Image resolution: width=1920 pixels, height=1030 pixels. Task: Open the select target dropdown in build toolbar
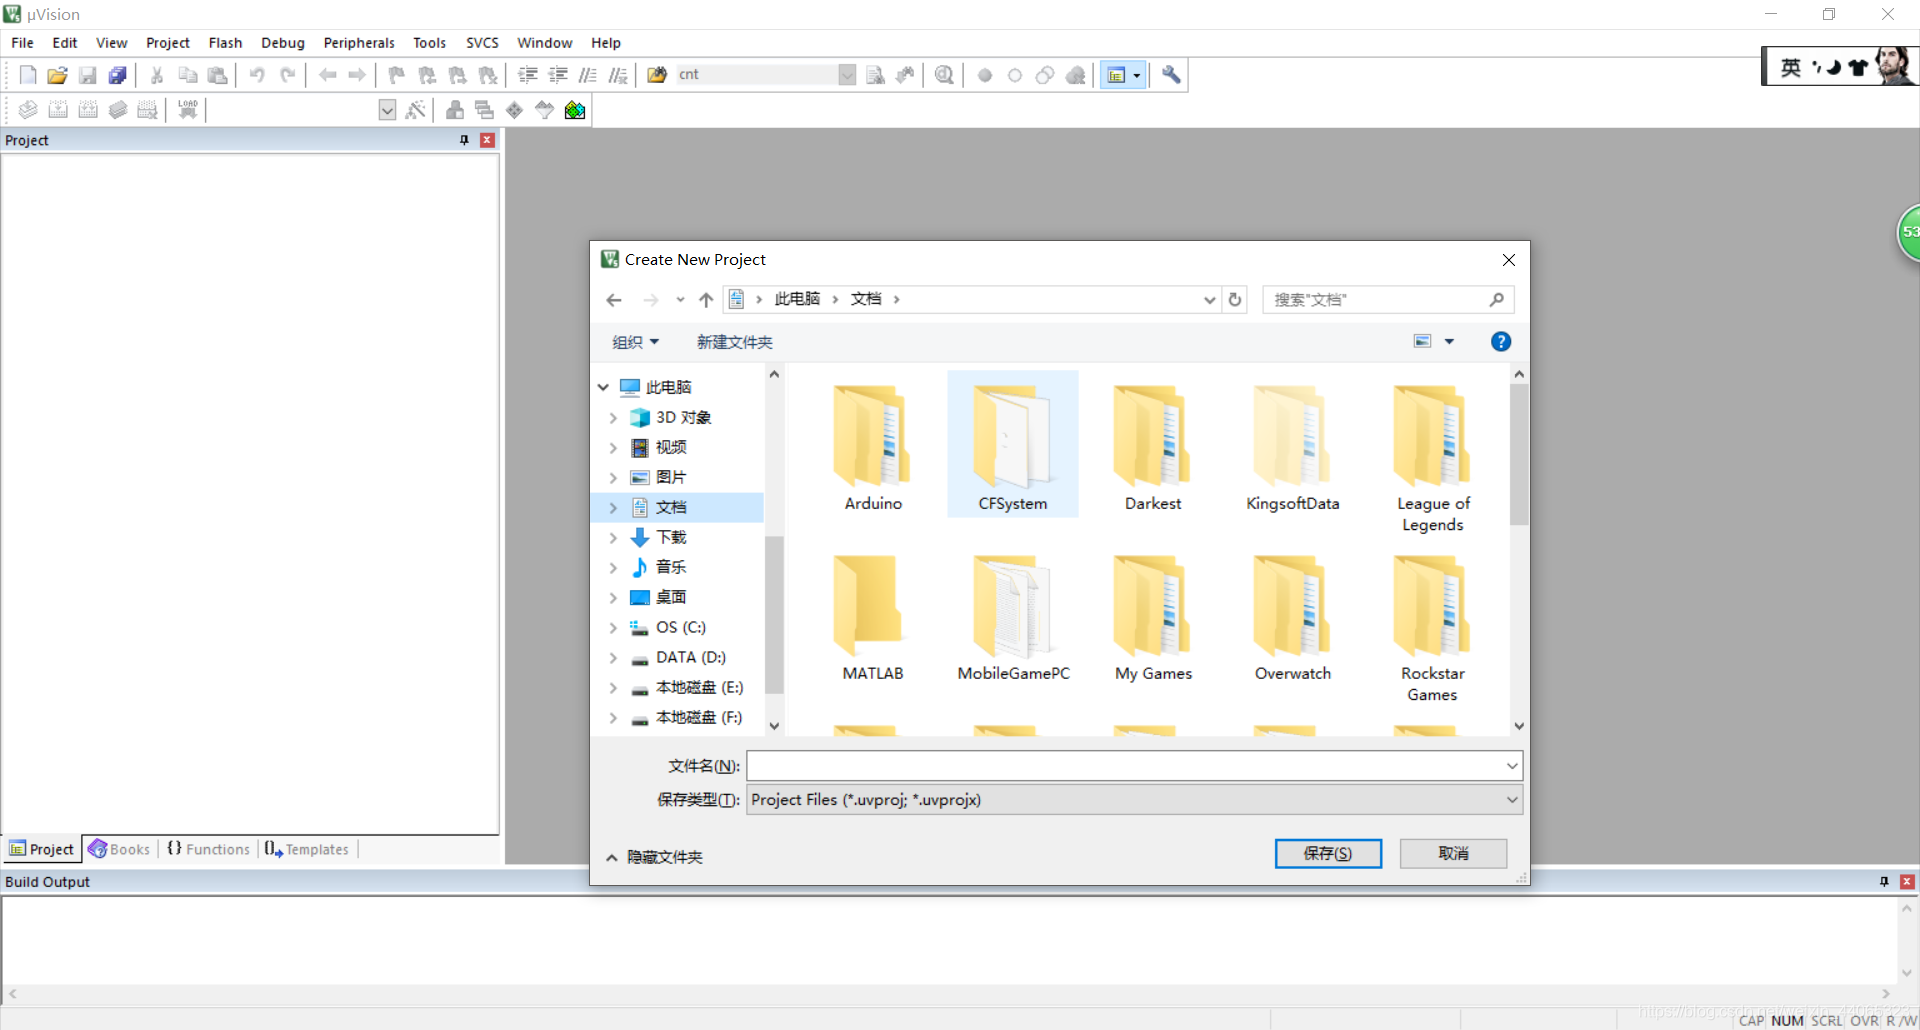(x=387, y=110)
